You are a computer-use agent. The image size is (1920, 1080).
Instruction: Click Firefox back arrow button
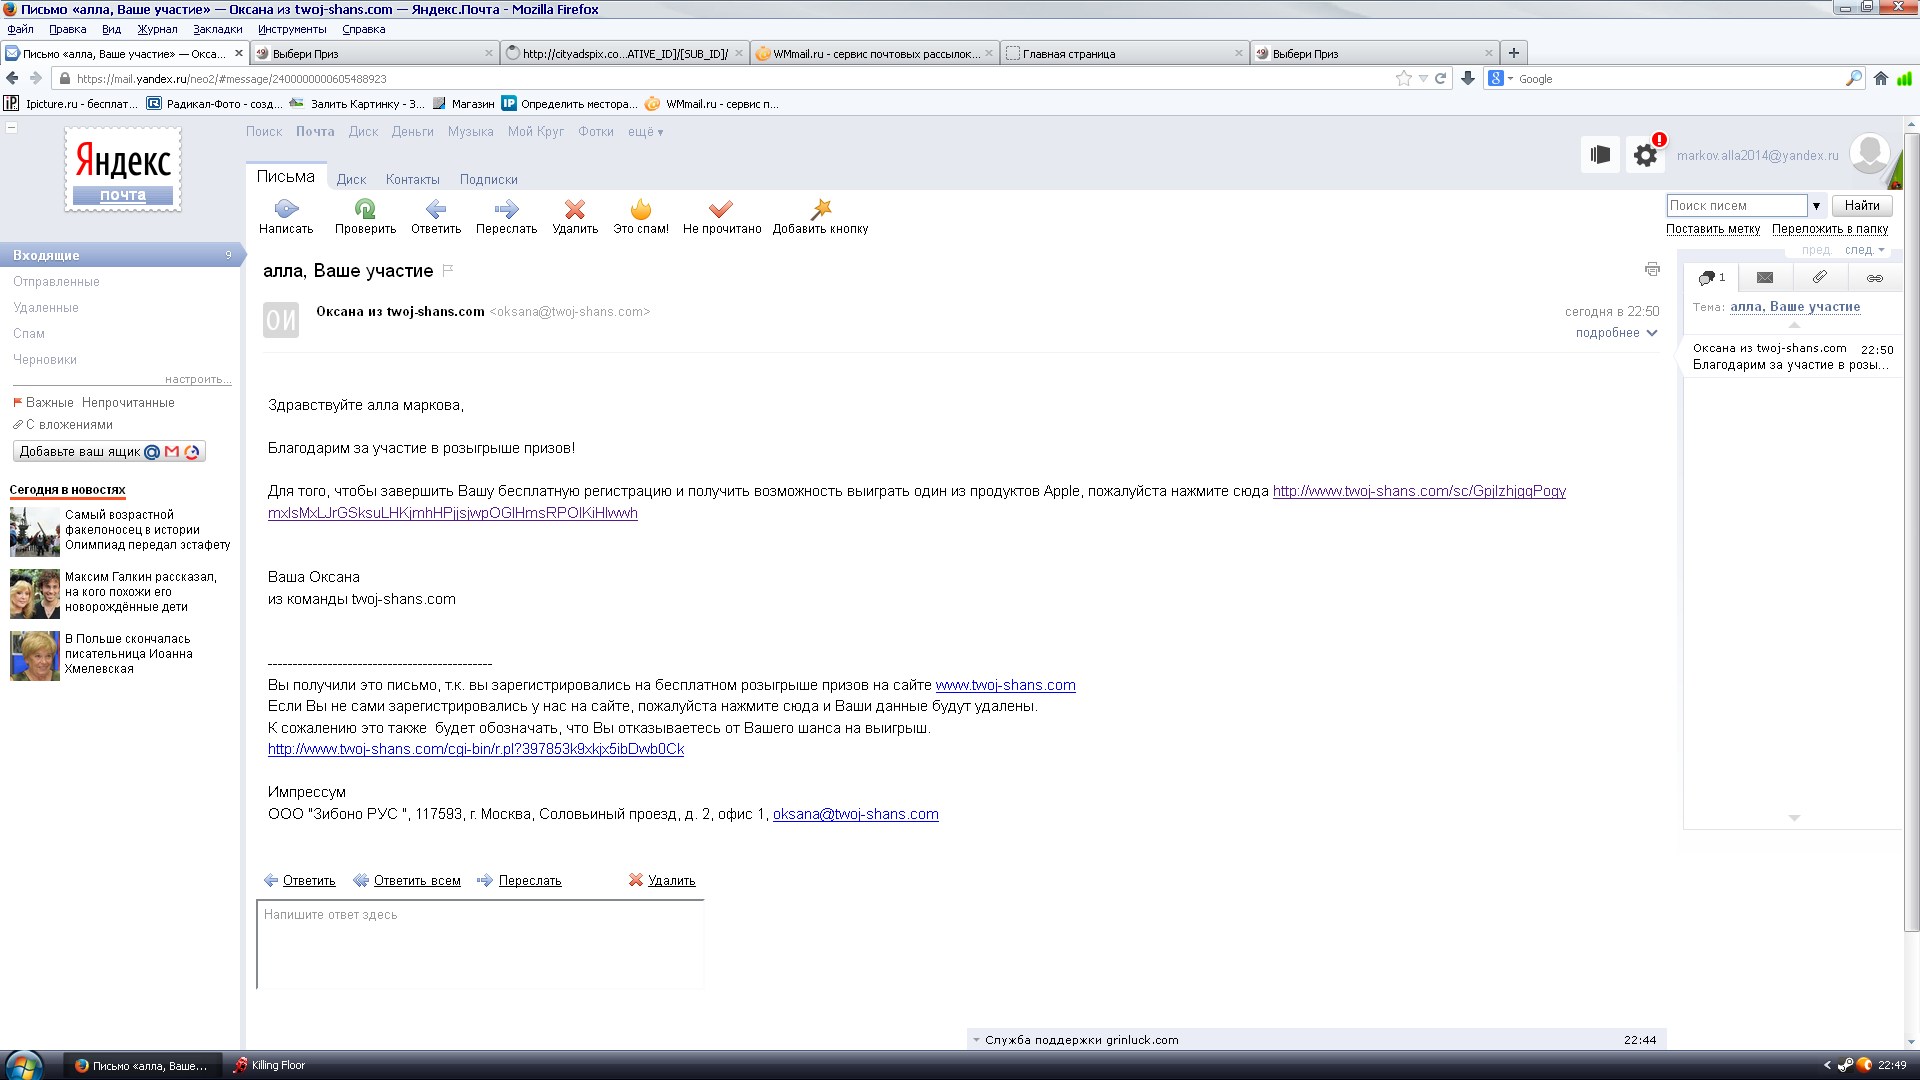(13, 78)
